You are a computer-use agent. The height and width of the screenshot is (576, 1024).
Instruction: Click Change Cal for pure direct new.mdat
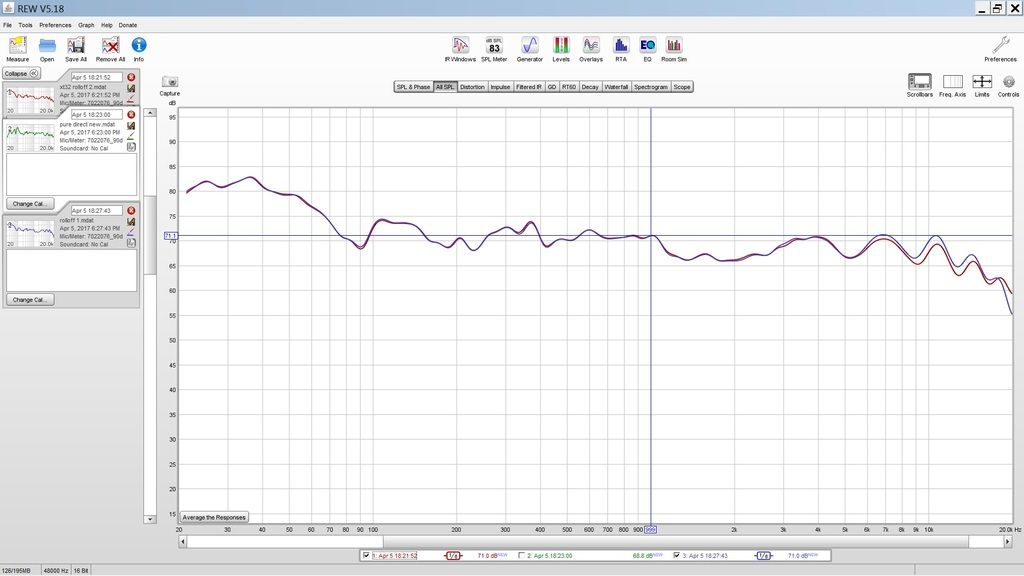tap(30, 204)
